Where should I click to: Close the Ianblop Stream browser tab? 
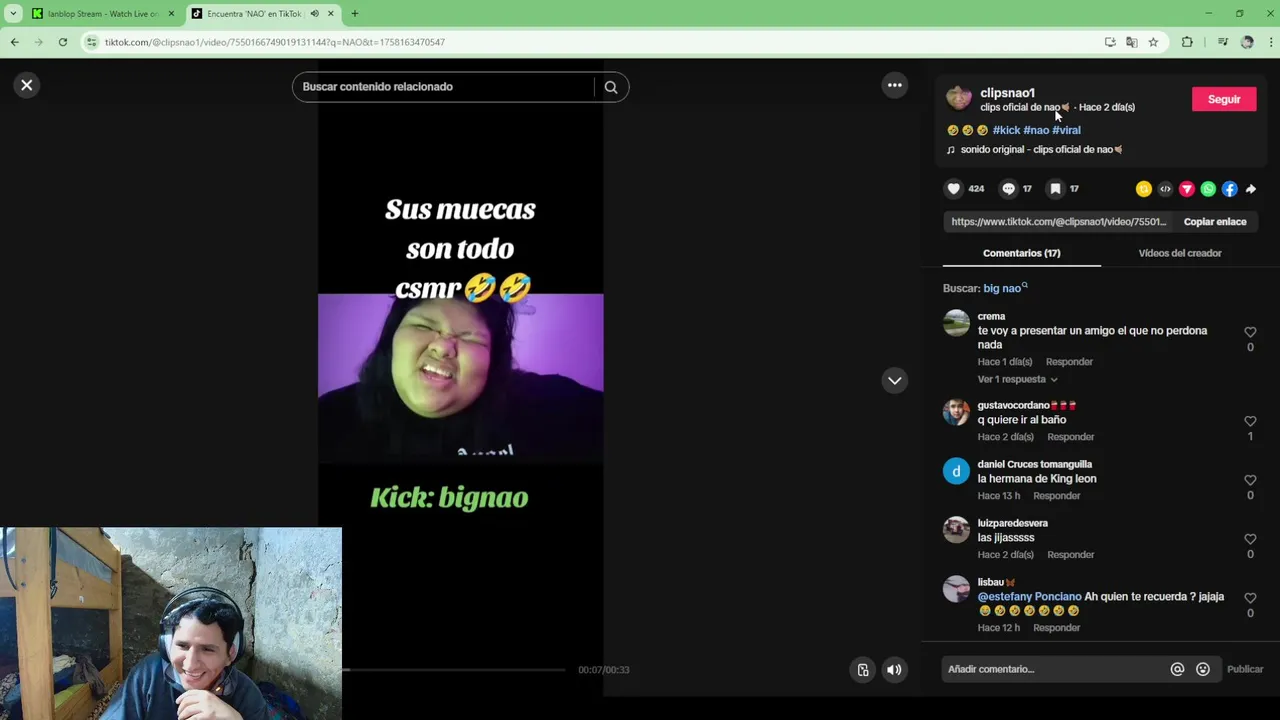[171, 14]
